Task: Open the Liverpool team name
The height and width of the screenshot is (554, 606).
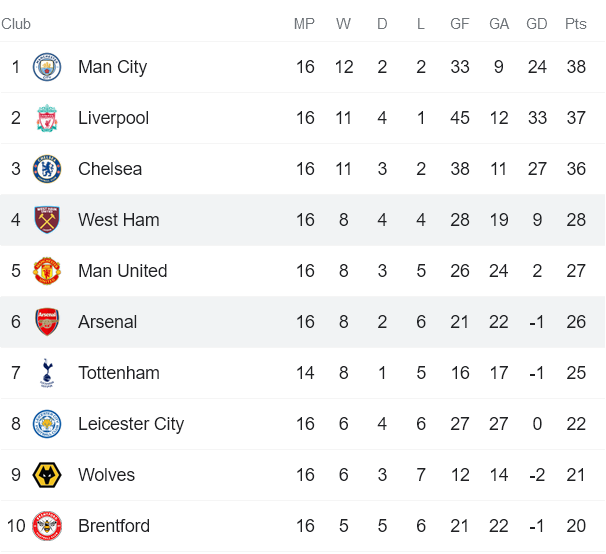Action: click(113, 118)
